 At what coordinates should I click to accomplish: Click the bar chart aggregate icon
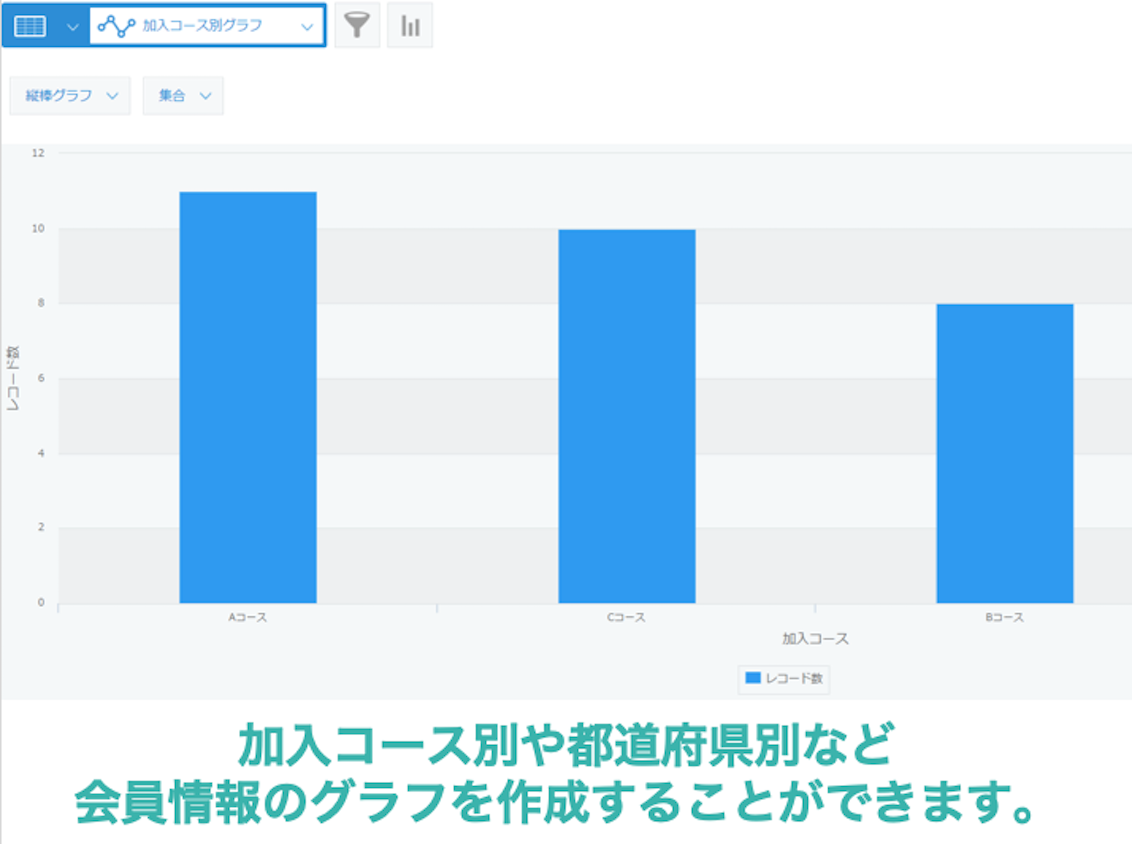tap(410, 27)
